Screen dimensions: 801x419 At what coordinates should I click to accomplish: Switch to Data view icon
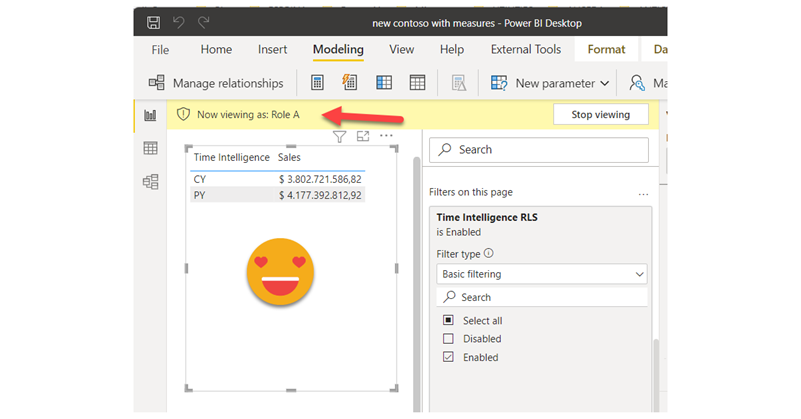(x=150, y=148)
